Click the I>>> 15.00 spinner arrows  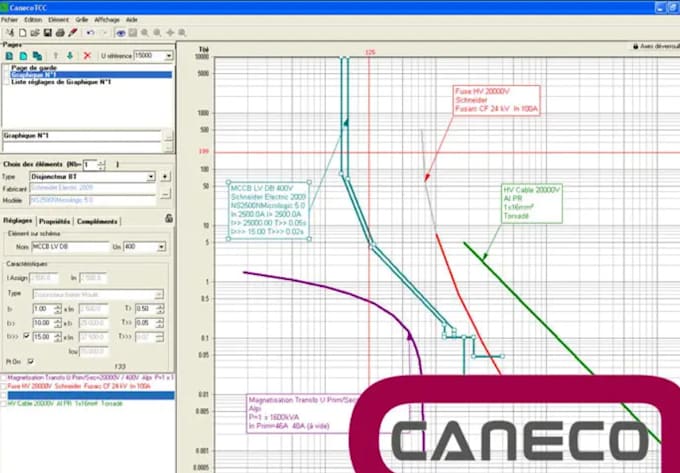(x=58, y=337)
